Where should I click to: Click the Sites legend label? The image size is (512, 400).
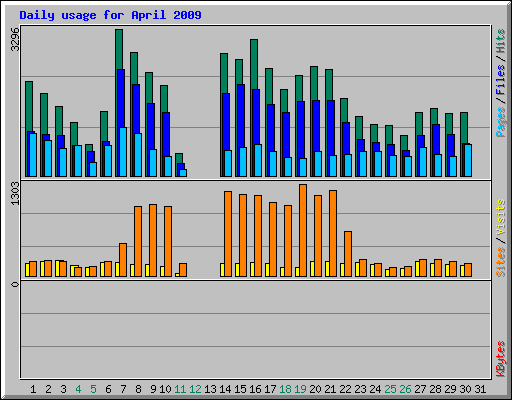[500, 262]
